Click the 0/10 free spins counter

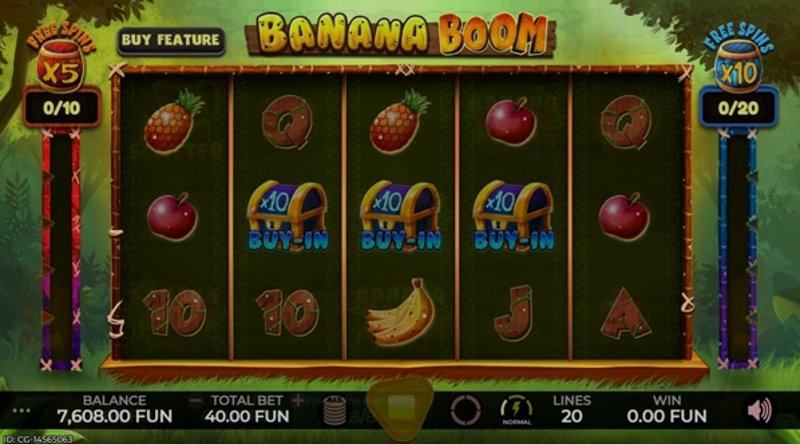61,108
